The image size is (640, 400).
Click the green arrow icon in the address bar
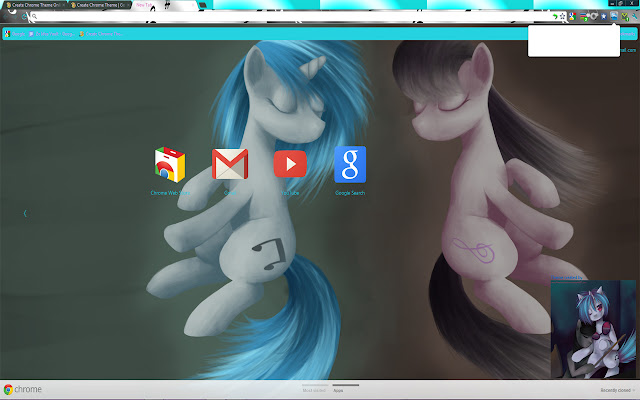(555, 17)
